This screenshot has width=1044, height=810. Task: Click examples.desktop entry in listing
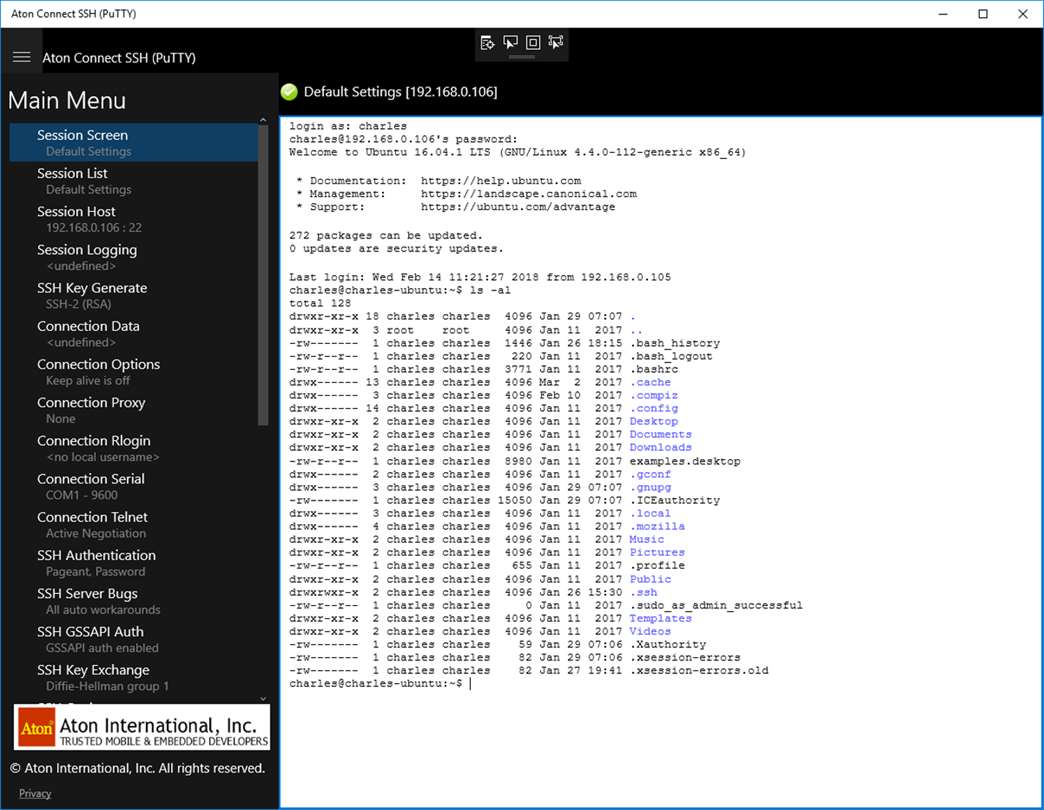click(684, 461)
